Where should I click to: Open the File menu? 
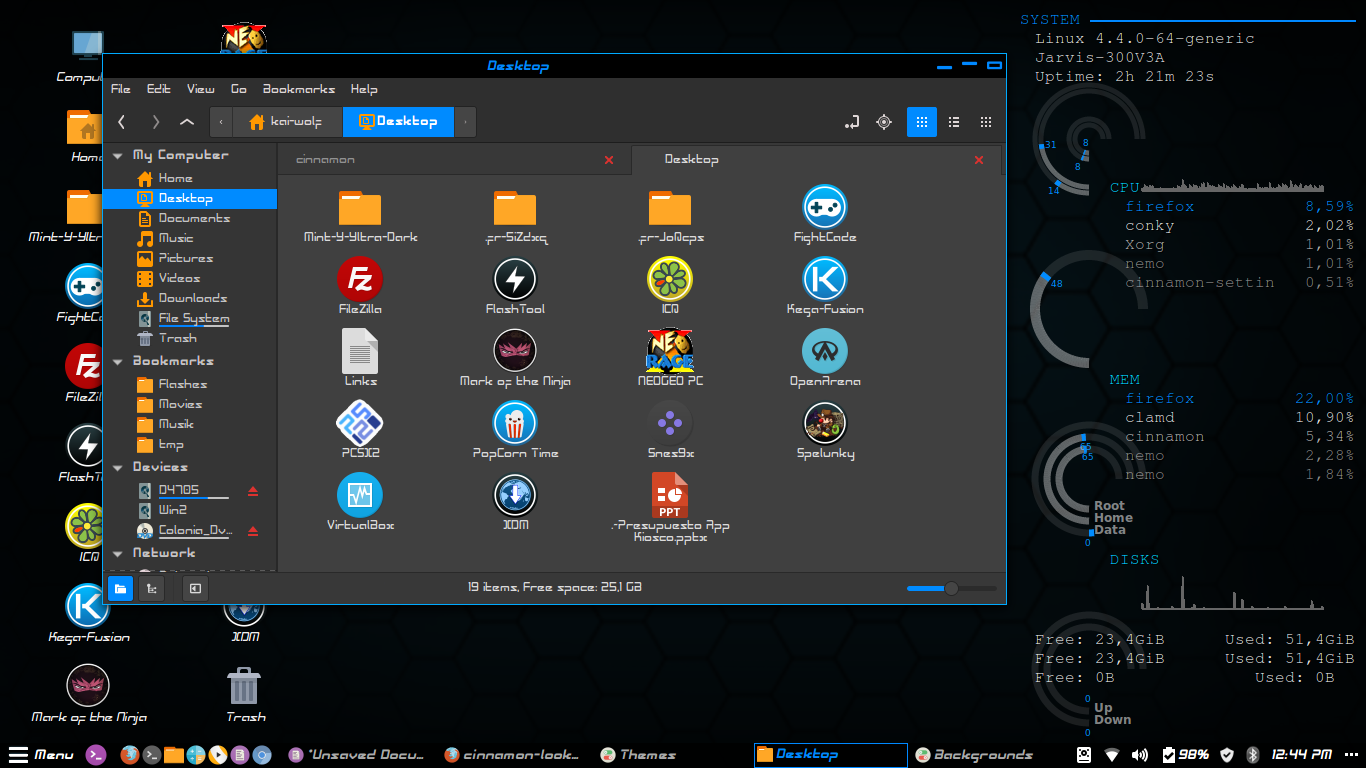tap(121, 89)
